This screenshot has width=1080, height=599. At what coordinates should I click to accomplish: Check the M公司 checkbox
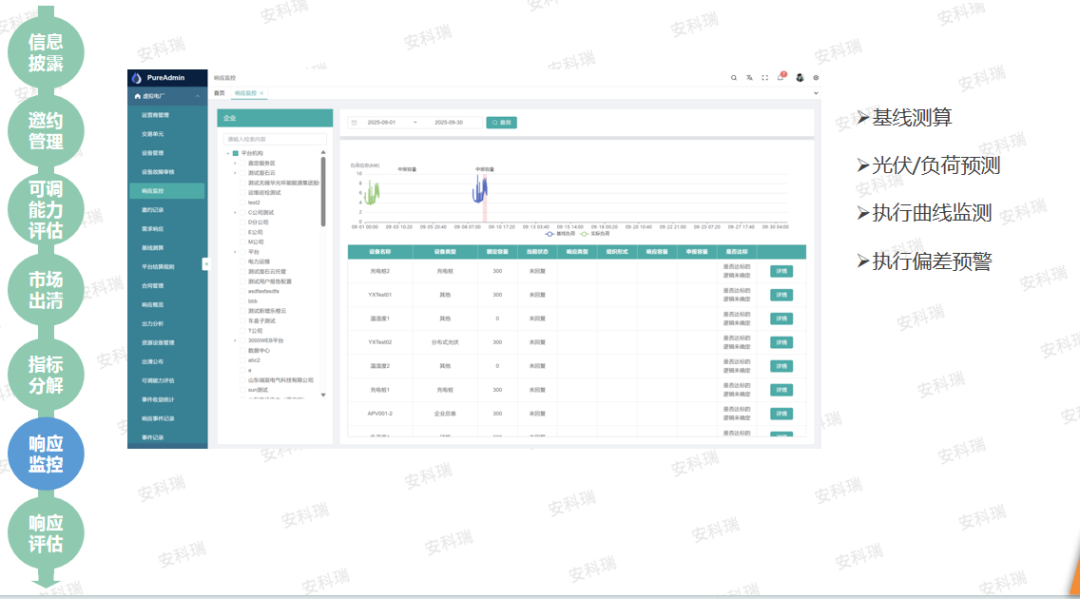pyautogui.click(x=243, y=242)
